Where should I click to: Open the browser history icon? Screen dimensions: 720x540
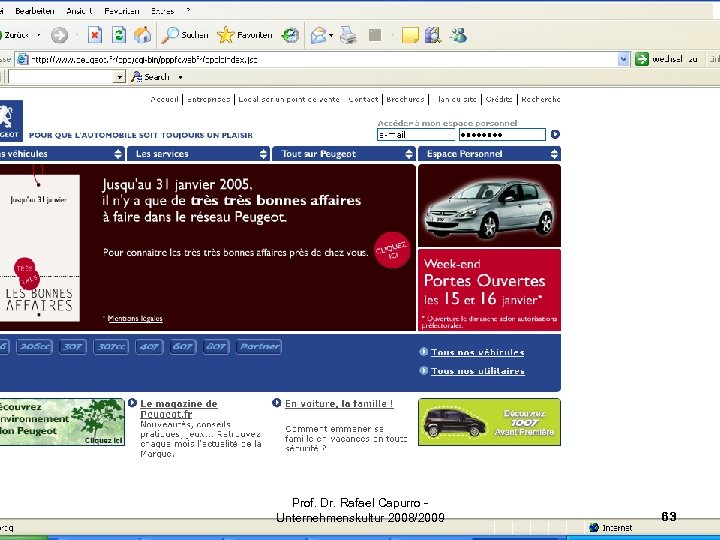(x=290, y=35)
